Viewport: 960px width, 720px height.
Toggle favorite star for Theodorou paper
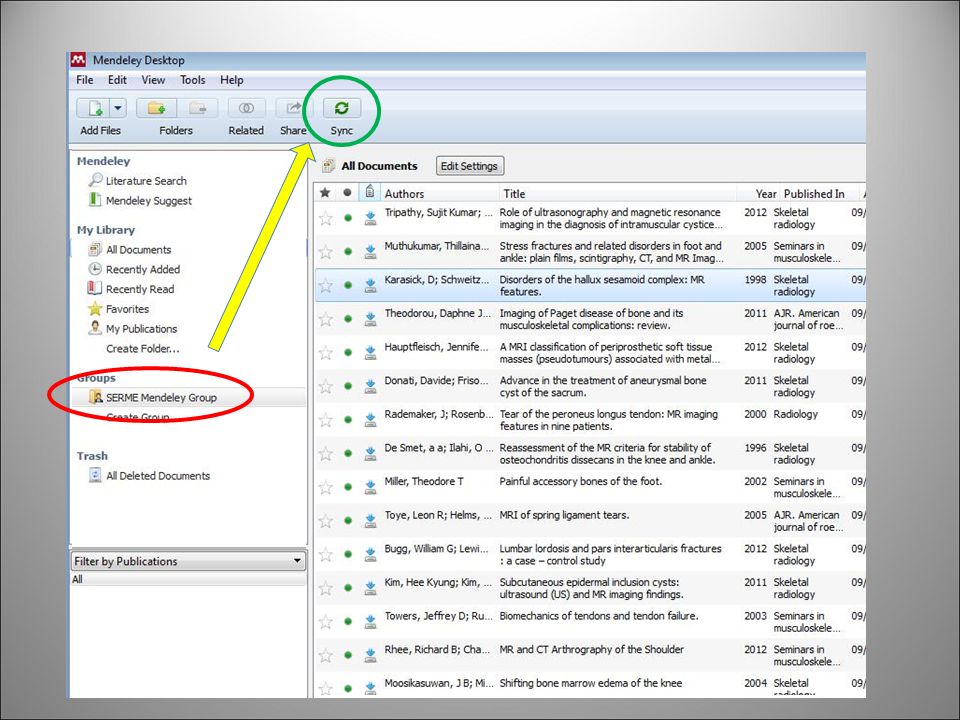click(325, 320)
